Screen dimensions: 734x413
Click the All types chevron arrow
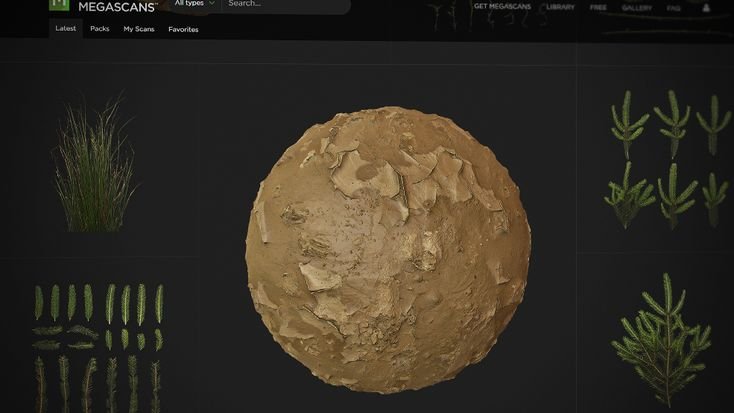(x=212, y=4)
